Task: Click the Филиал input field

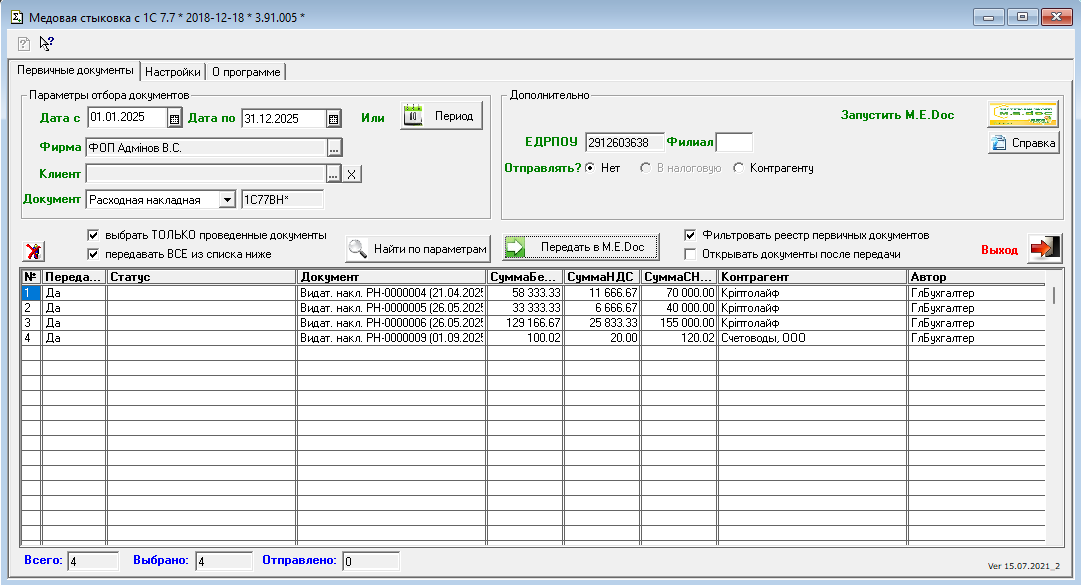Action: pos(734,143)
